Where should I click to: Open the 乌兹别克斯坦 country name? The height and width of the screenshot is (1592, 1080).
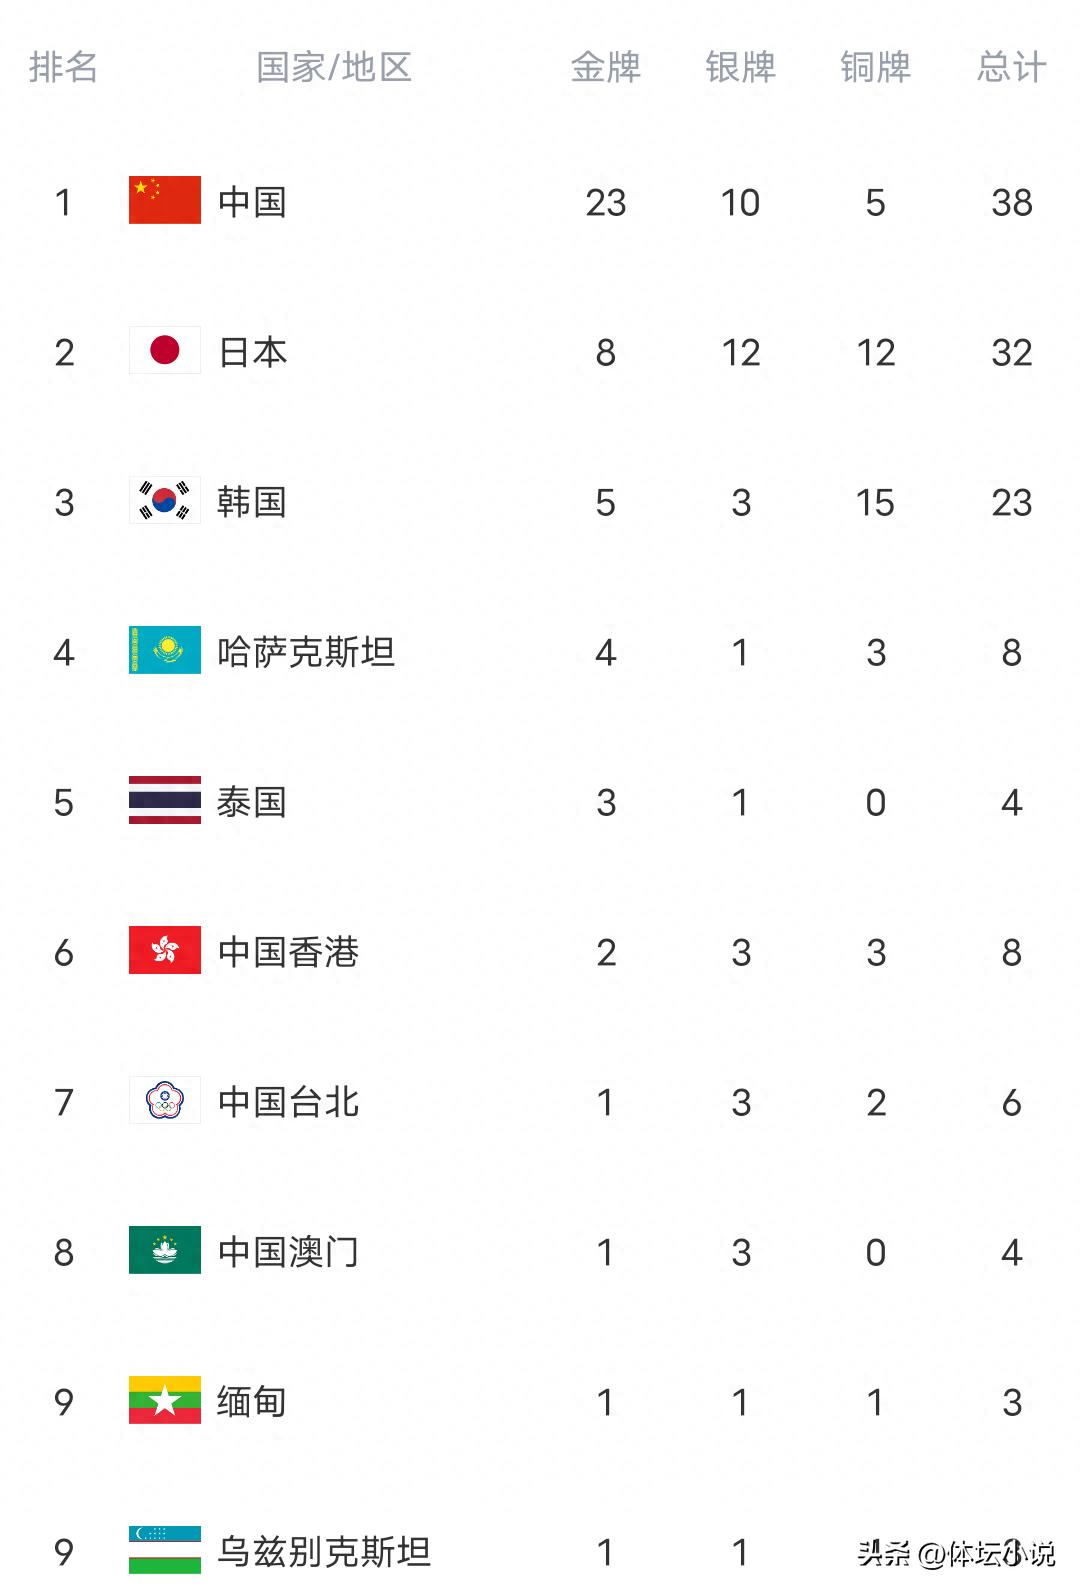pos(324,1552)
